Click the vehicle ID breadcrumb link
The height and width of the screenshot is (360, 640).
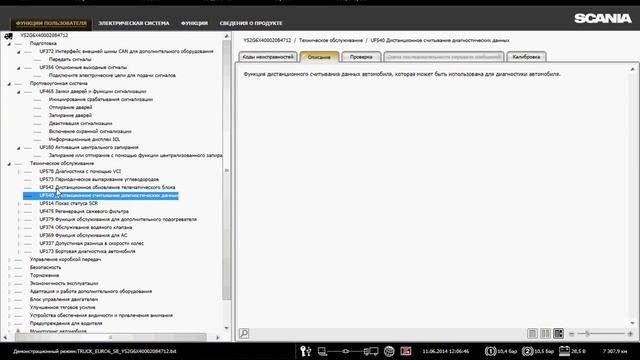click(x=267, y=40)
